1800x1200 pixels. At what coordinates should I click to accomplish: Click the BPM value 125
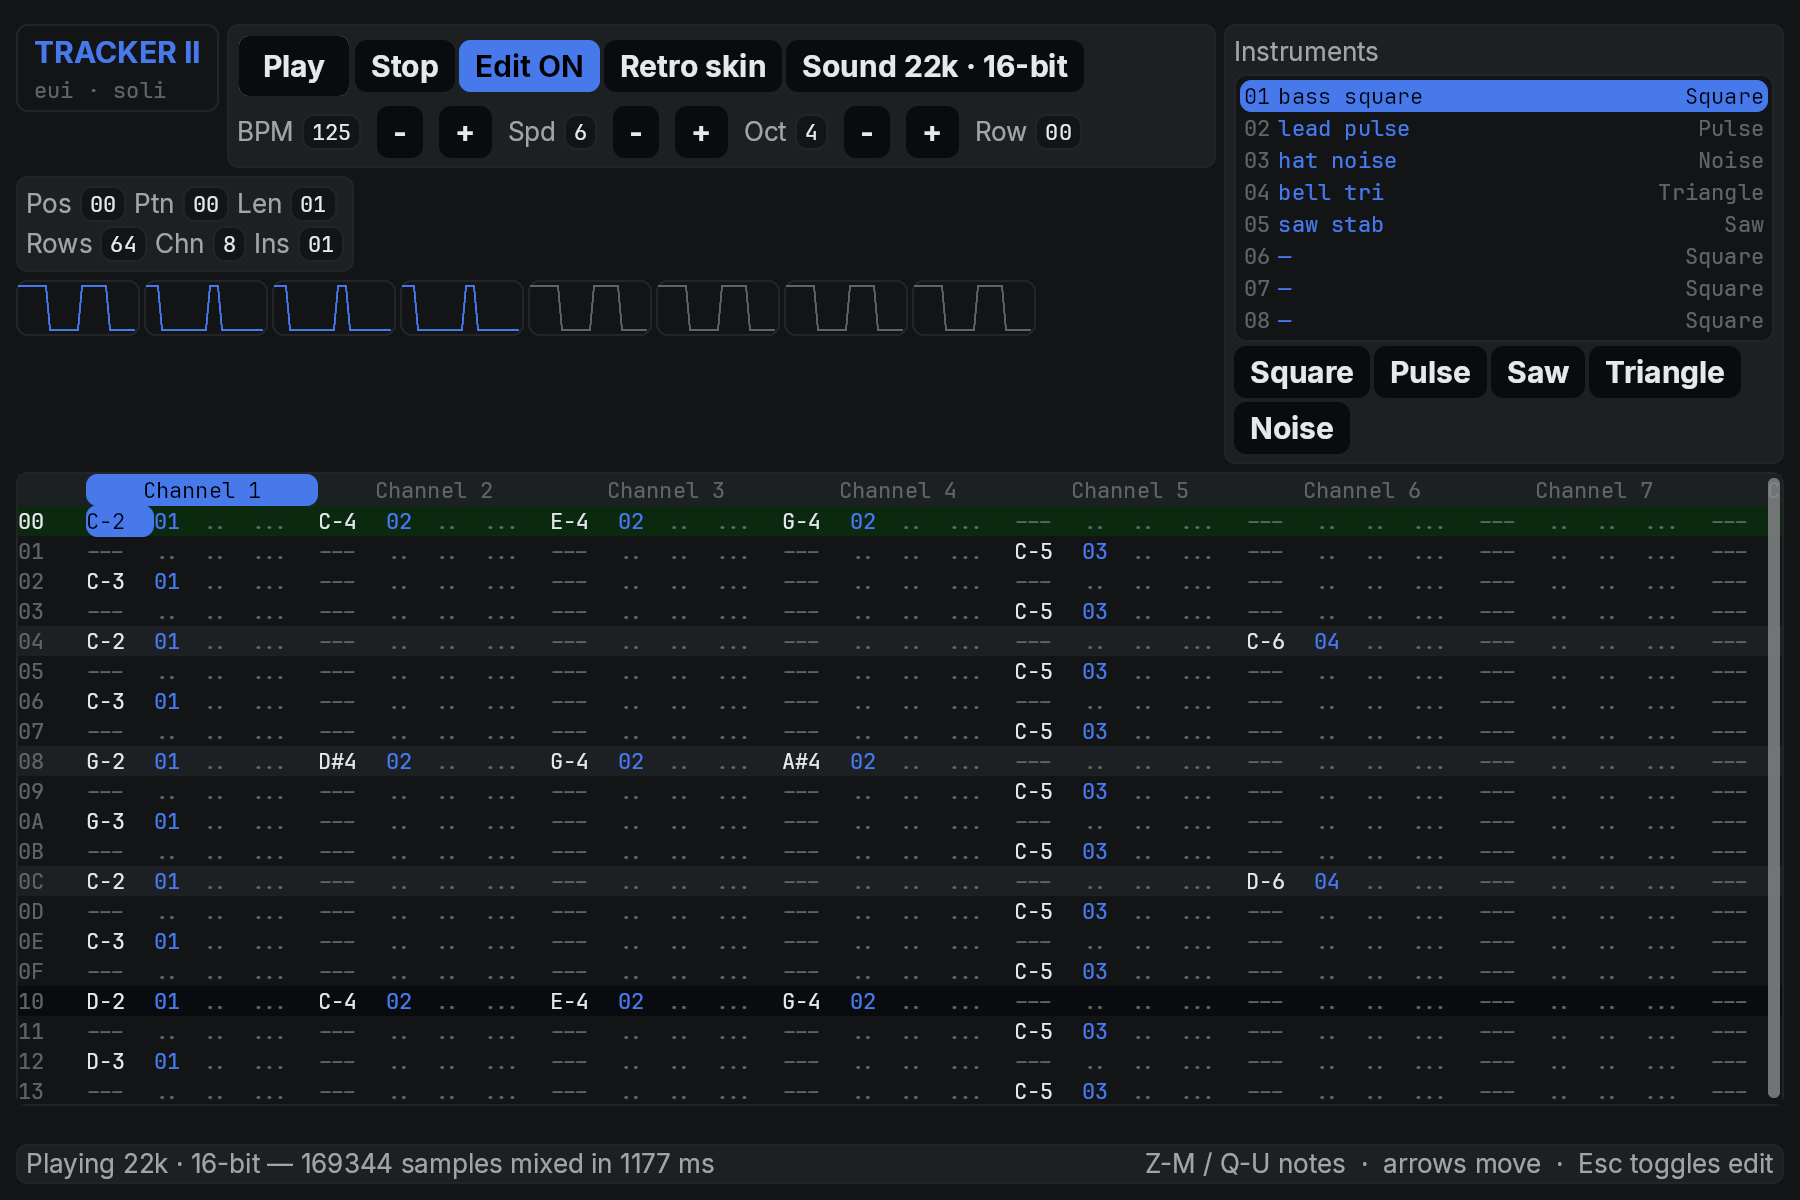[331, 132]
